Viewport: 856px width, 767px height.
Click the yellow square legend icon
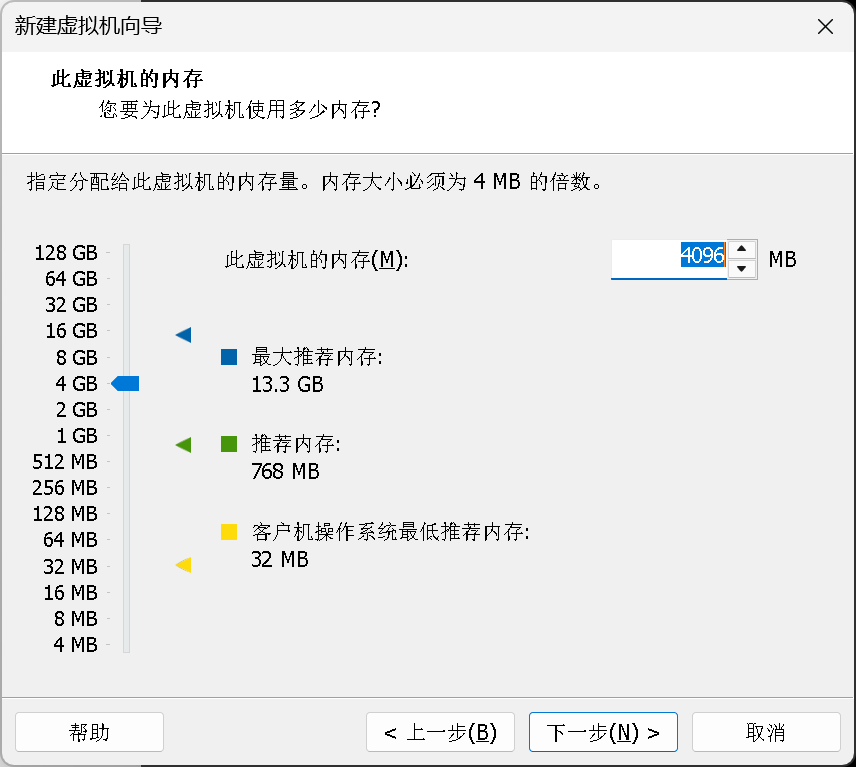coord(229,532)
